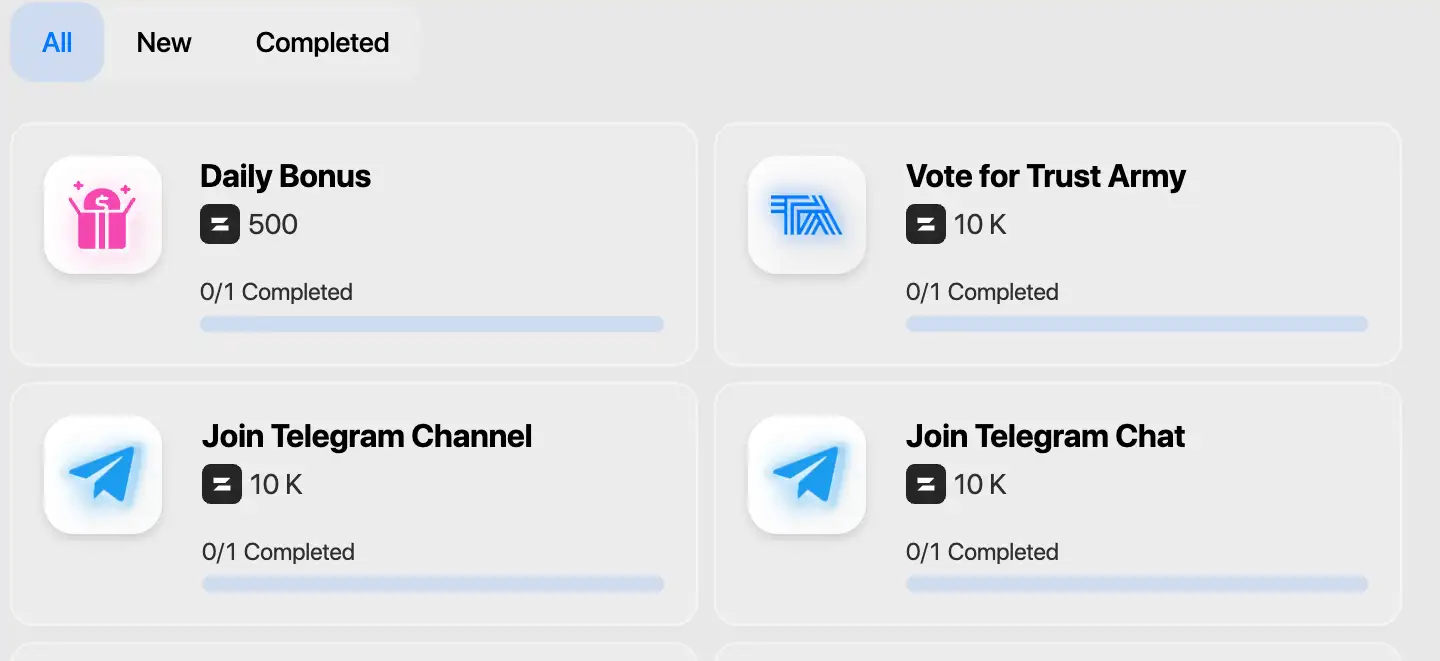Click the Join Telegram Channel progress bar
Viewport: 1440px width, 661px height.
tap(433, 584)
